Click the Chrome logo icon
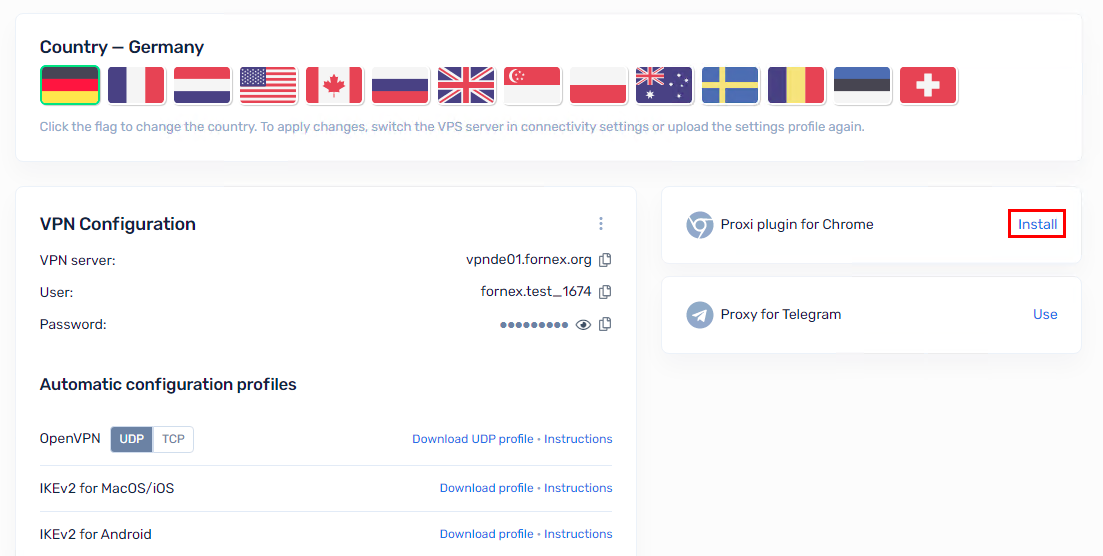This screenshot has height=556, width=1103. coord(700,225)
